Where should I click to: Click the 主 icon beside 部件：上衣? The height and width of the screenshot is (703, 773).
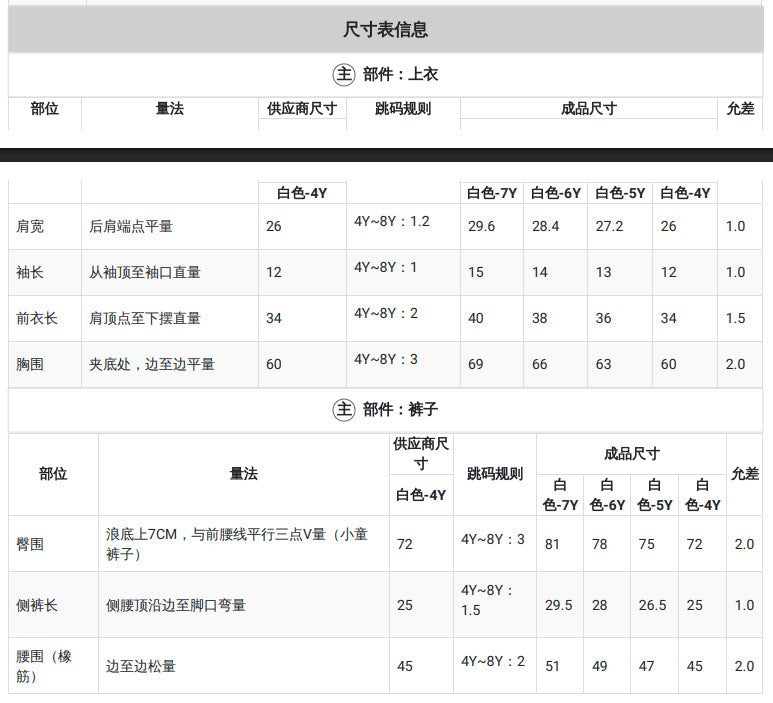click(344, 74)
